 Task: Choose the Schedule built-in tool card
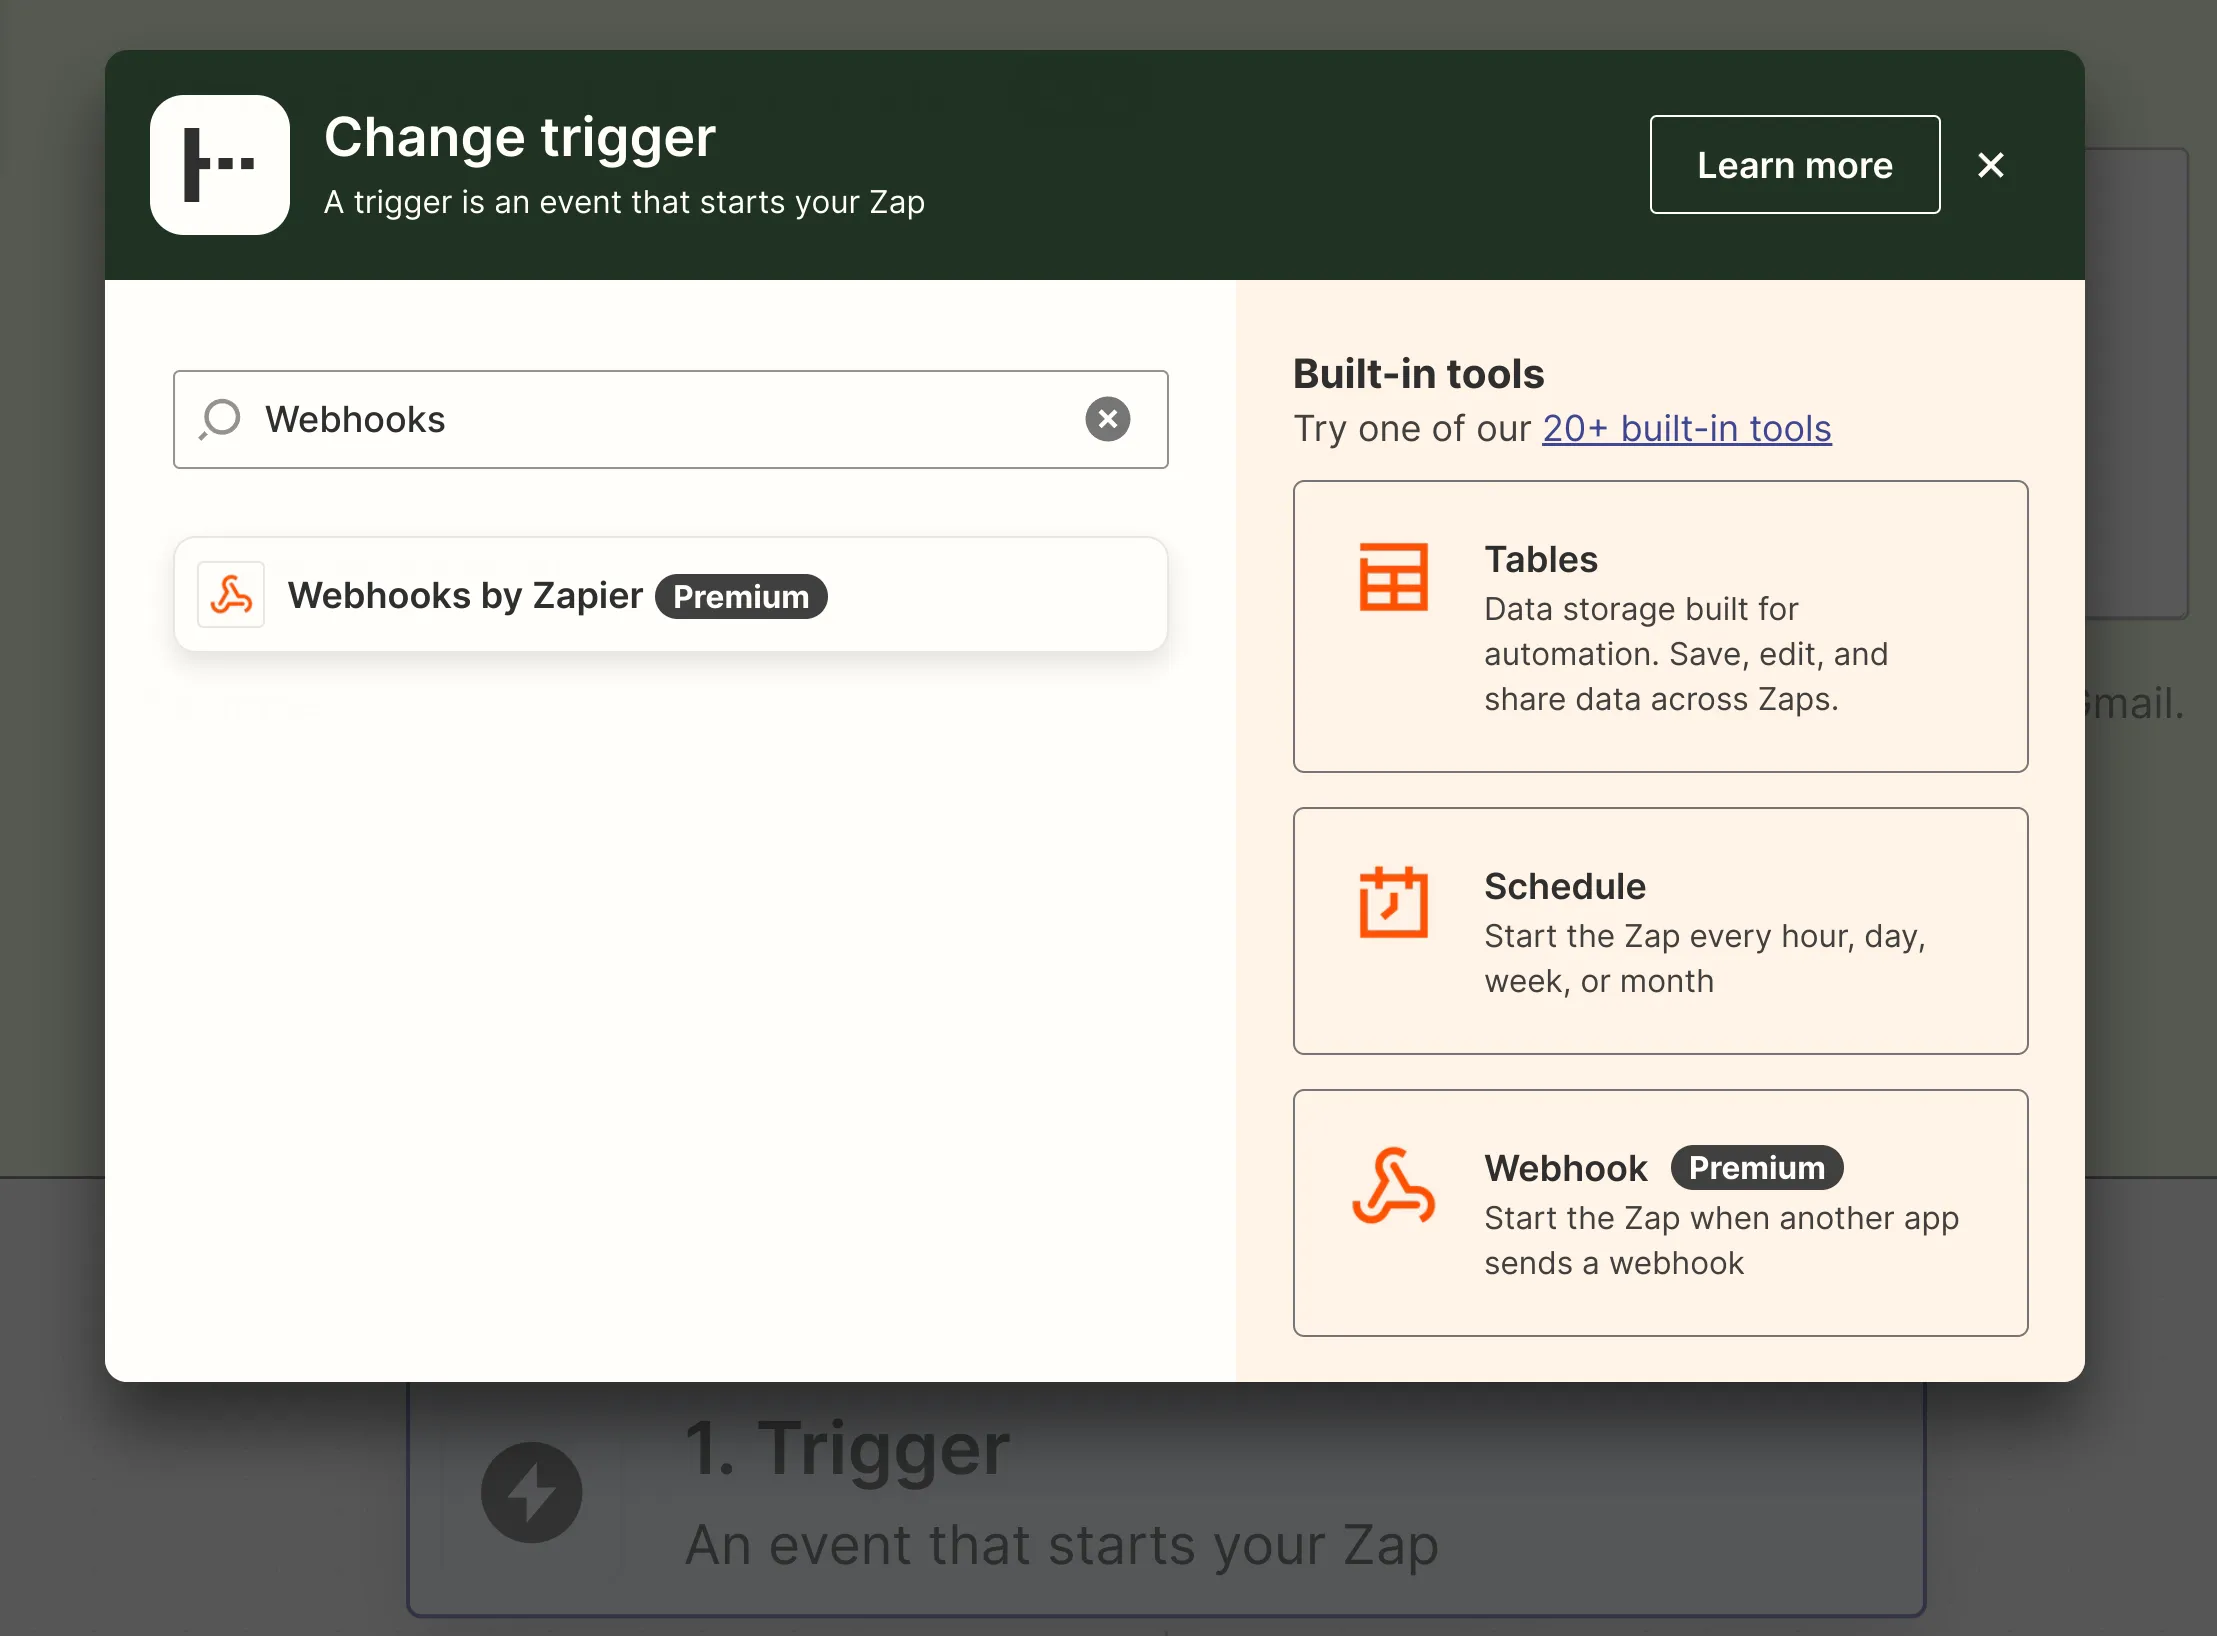click(x=1660, y=931)
